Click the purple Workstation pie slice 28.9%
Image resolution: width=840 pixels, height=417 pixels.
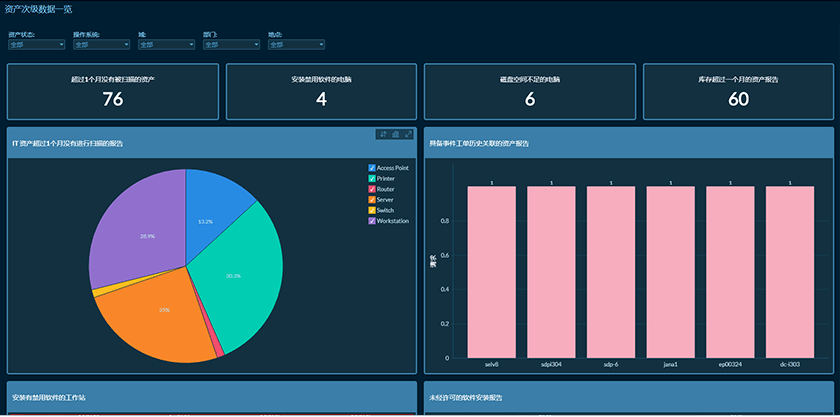tap(139, 230)
